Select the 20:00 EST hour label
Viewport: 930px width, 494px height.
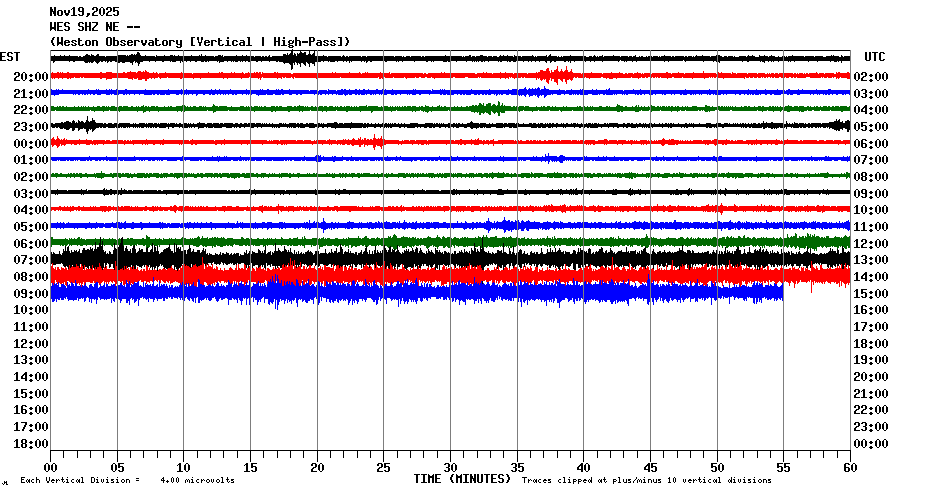(x=31, y=77)
